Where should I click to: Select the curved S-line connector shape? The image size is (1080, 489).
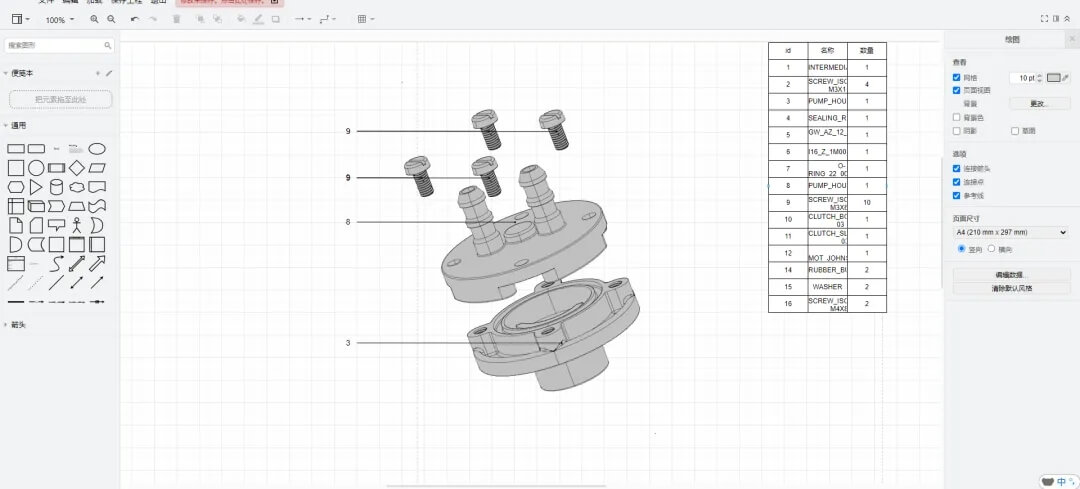coord(56,263)
